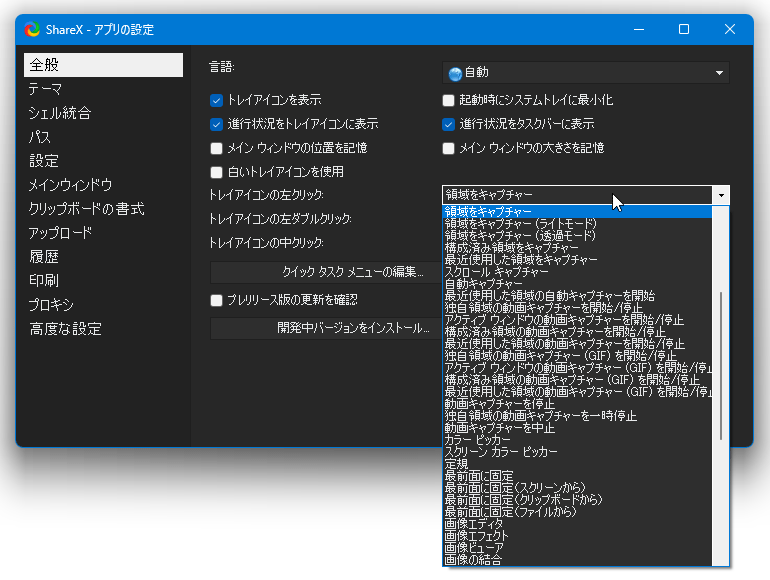Select スクリーン カラー ピッカー option
The width and height of the screenshot is (770, 580).
(x=577, y=452)
